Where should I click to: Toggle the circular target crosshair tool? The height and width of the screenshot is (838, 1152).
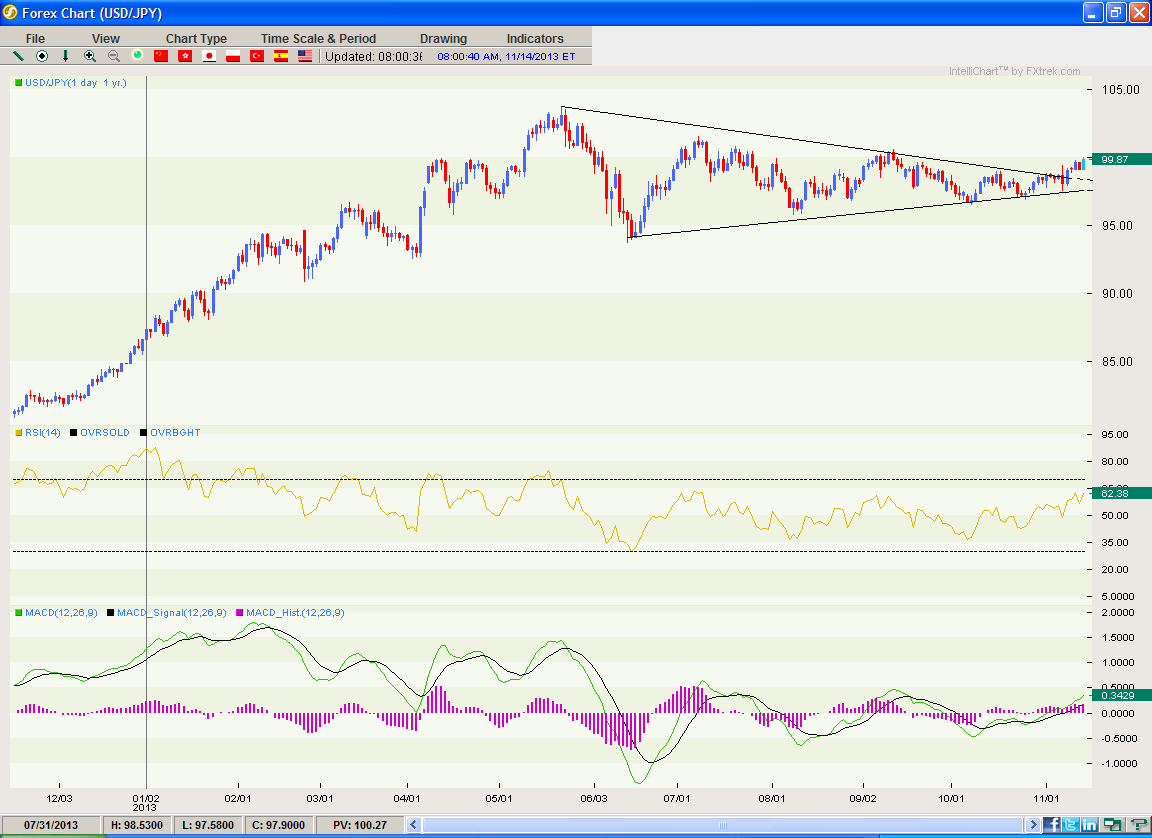(x=42, y=56)
